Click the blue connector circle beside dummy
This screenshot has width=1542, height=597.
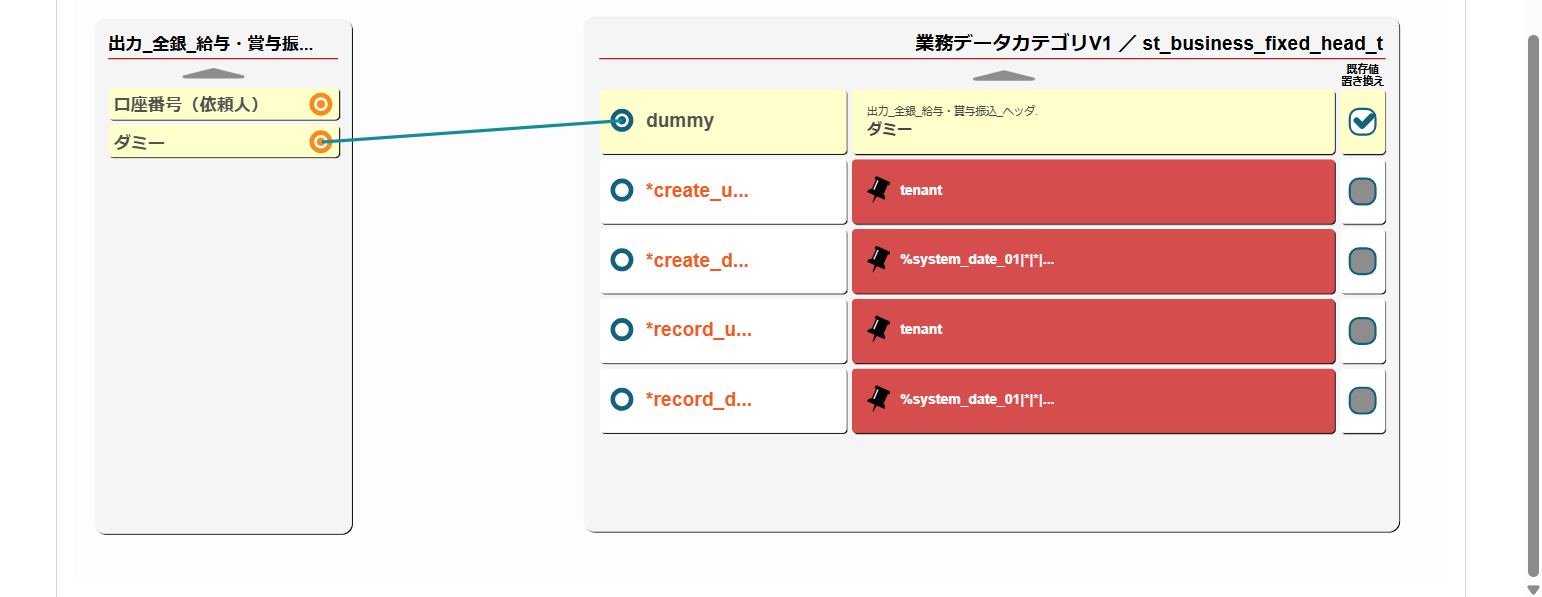coord(621,121)
